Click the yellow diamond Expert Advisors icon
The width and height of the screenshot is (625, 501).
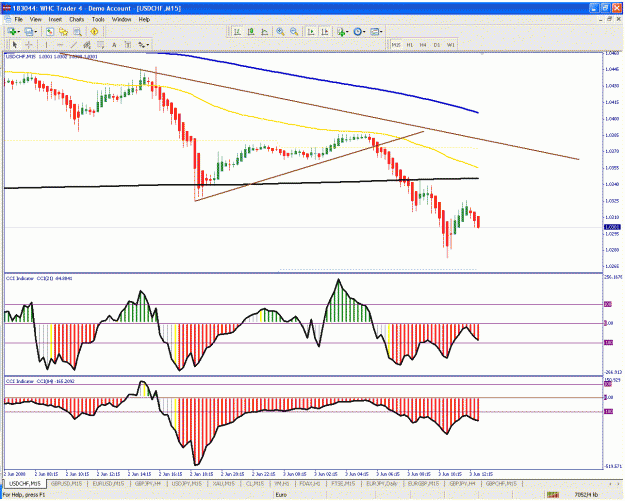click(94, 31)
